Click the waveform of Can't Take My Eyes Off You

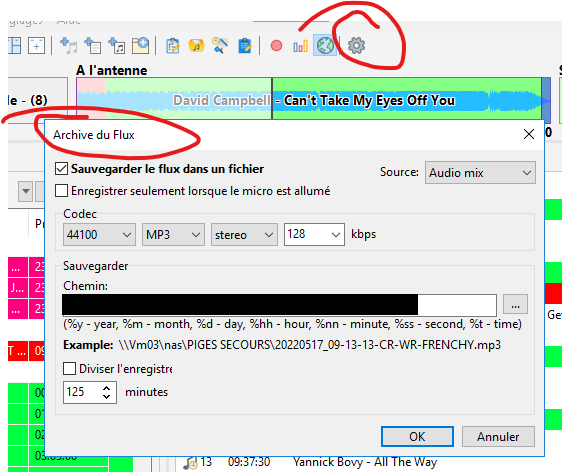point(407,99)
